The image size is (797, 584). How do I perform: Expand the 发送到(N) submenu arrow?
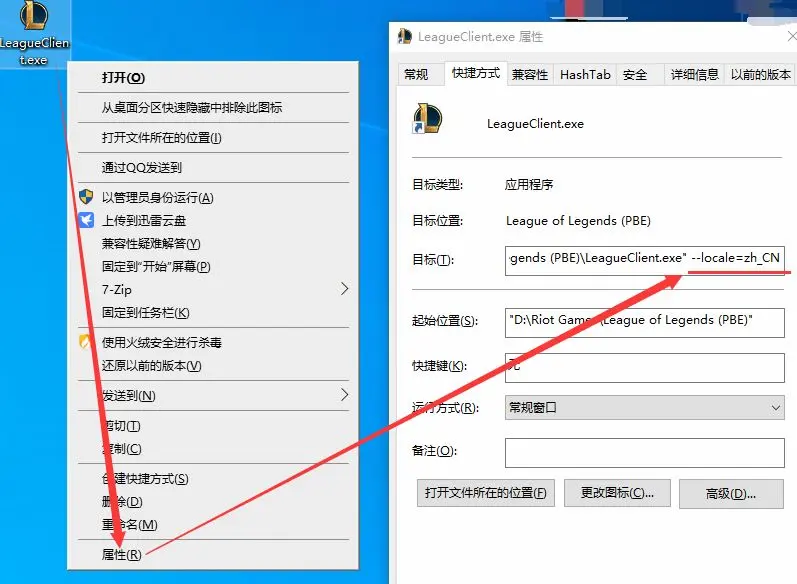pyautogui.click(x=345, y=395)
